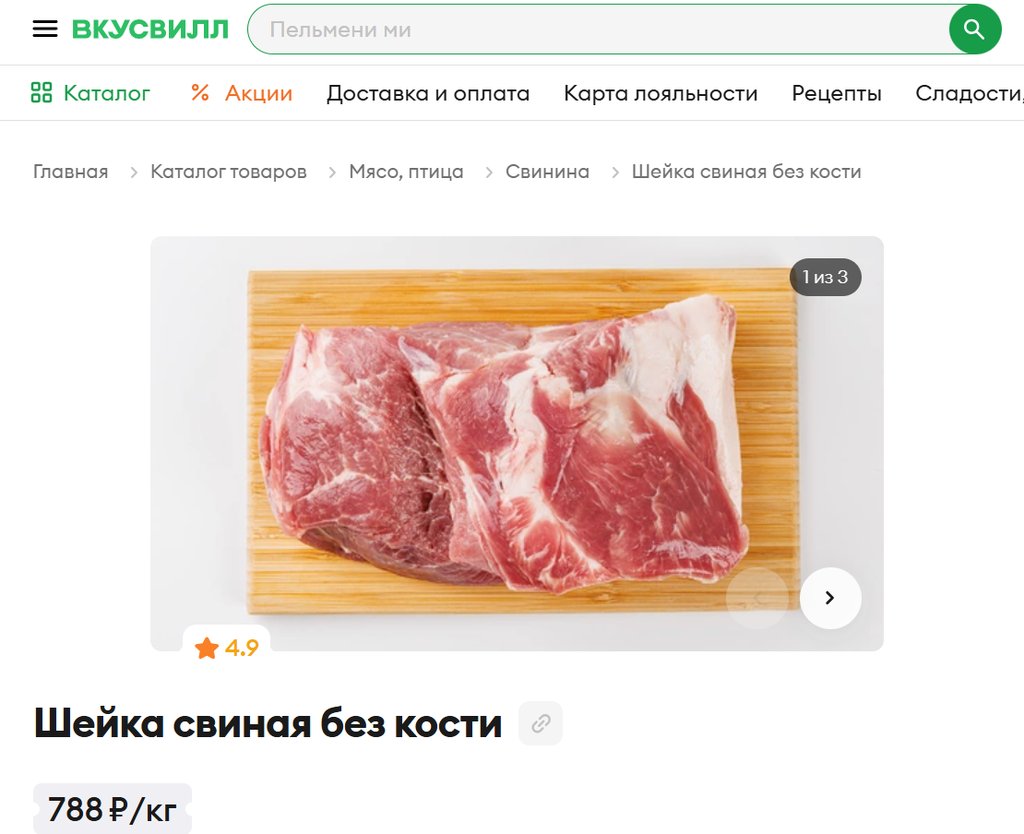
Task: Click the green search magnifier button
Action: click(974, 29)
